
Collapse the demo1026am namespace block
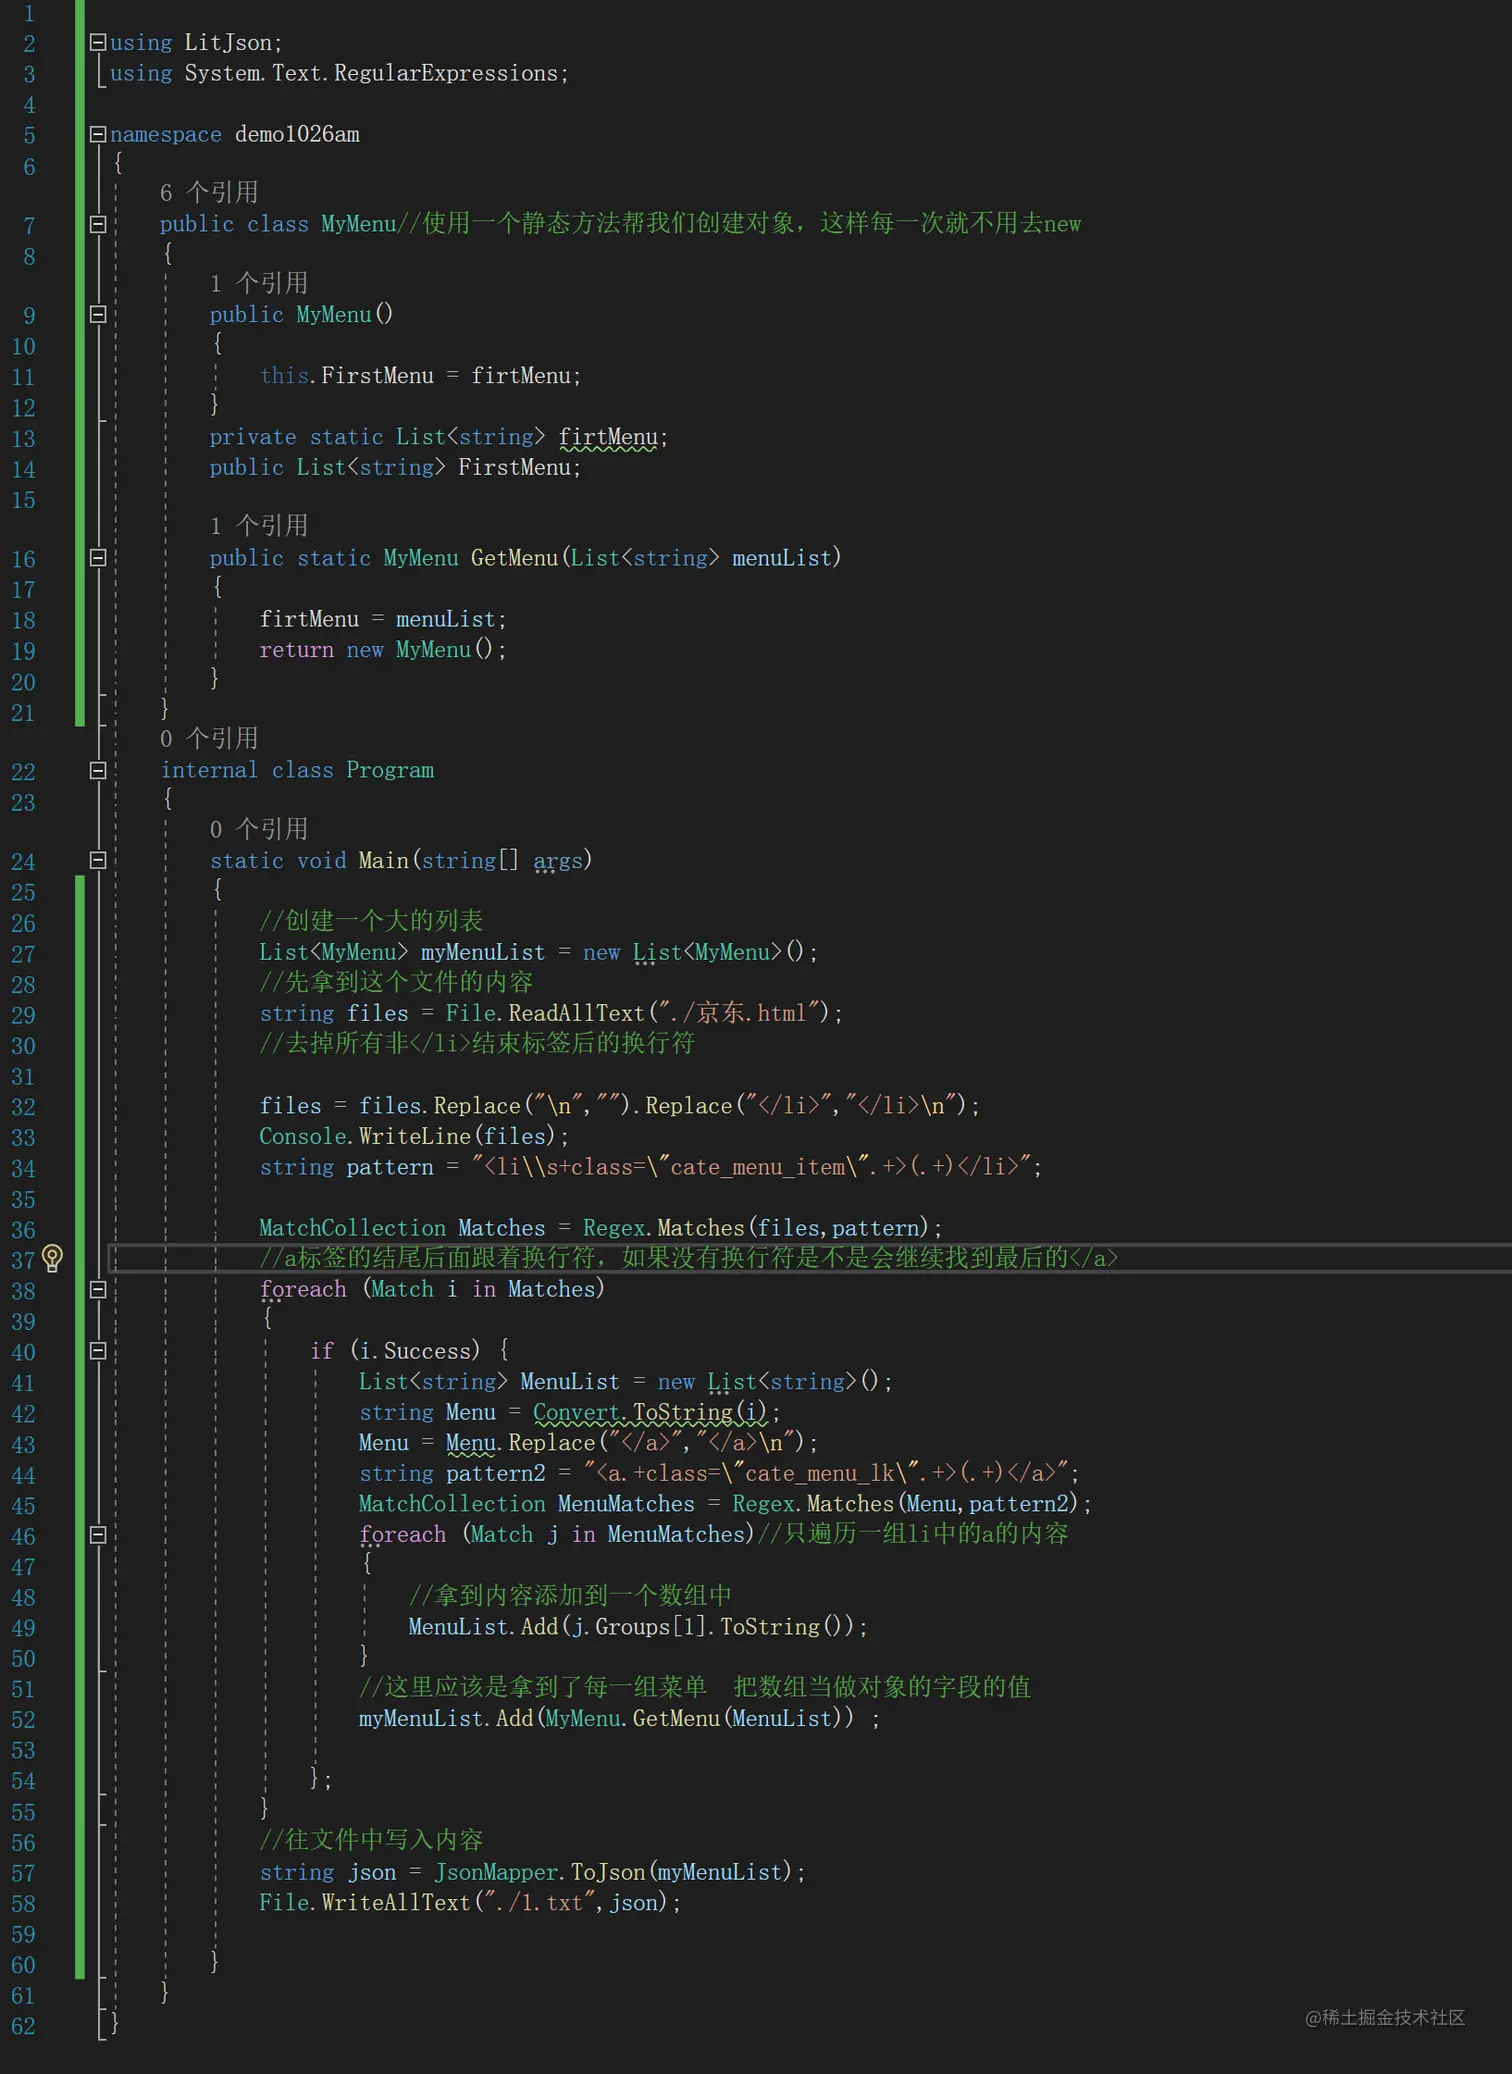click(x=98, y=134)
